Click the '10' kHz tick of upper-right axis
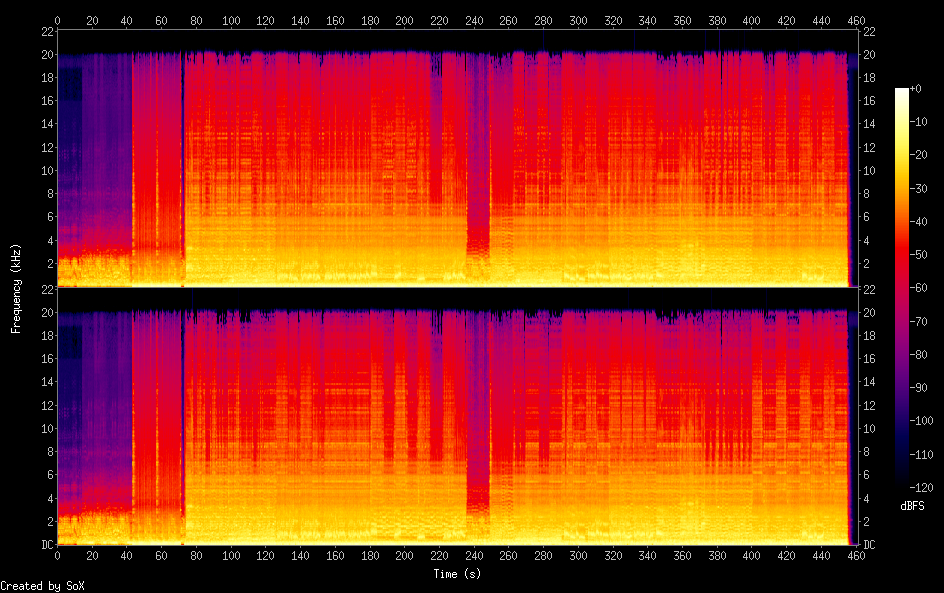The image size is (944, 593). coord(869,170)
